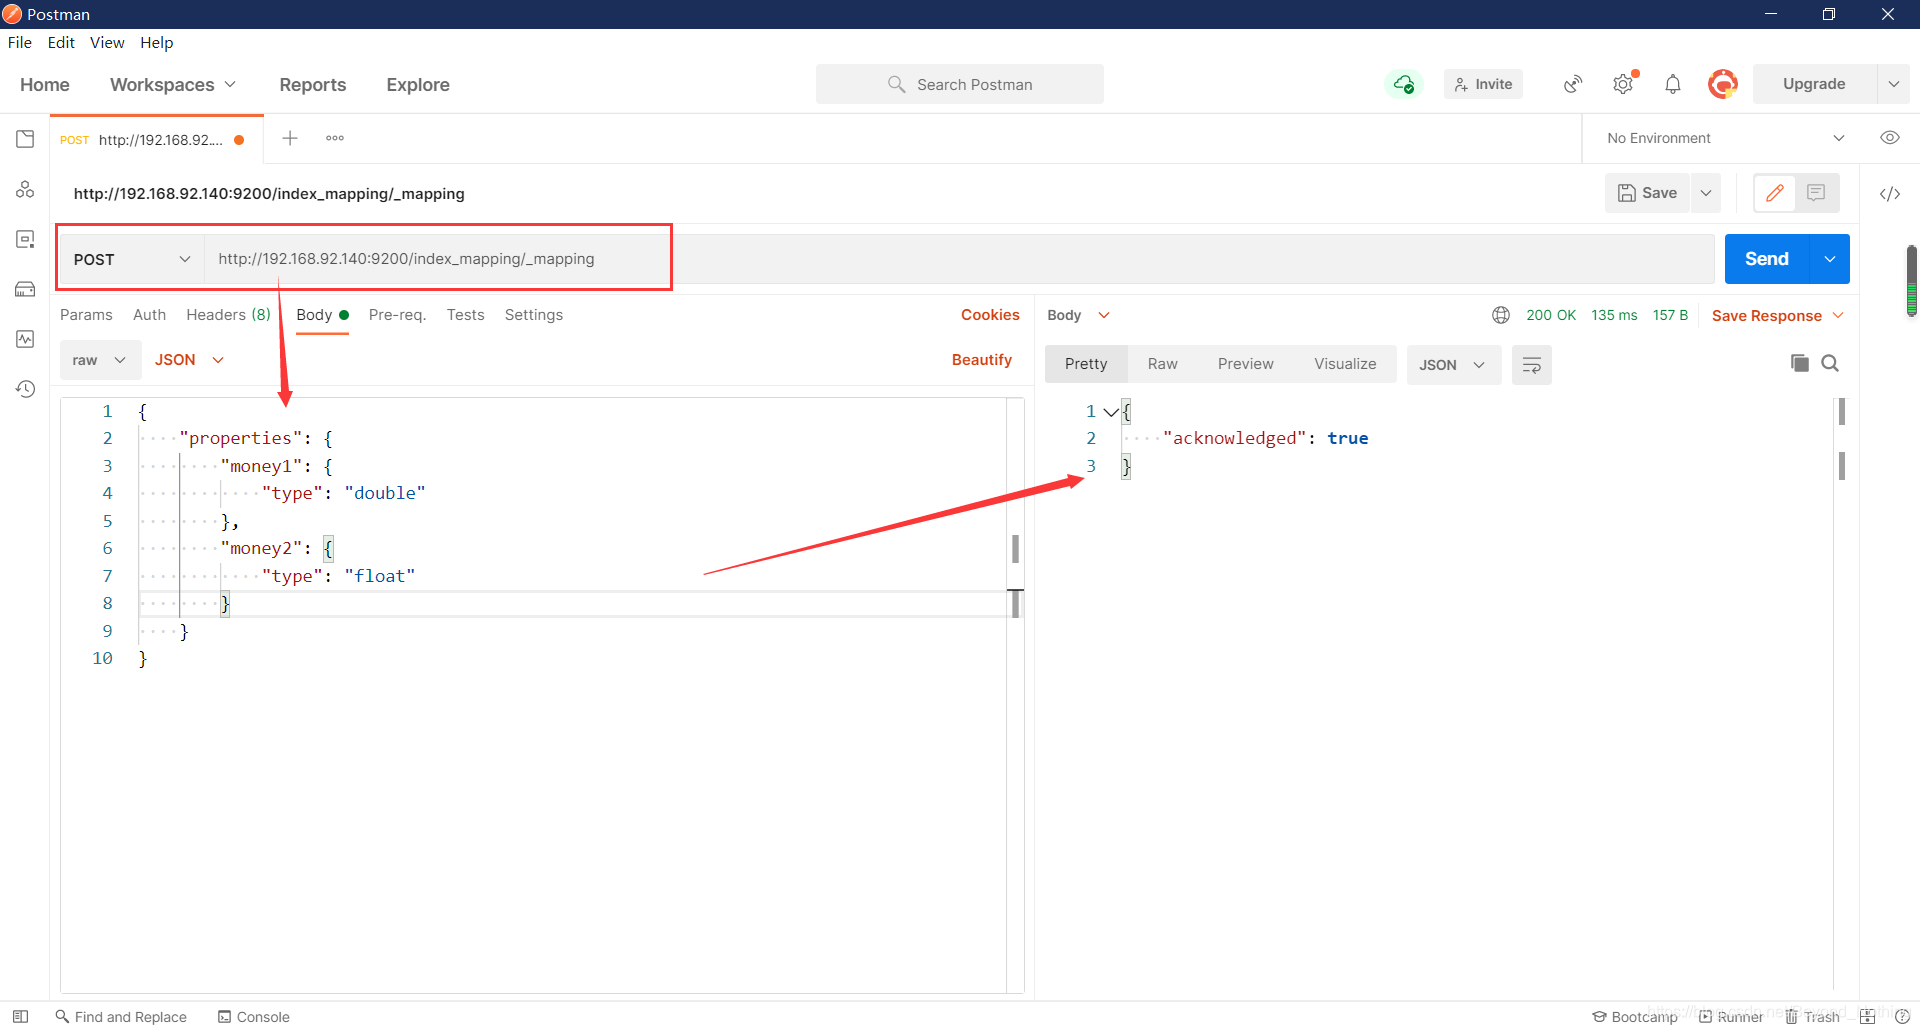Open response Body section dropdown
This screenshot has width=1920, height=1030.
(x=1078, y=315)
